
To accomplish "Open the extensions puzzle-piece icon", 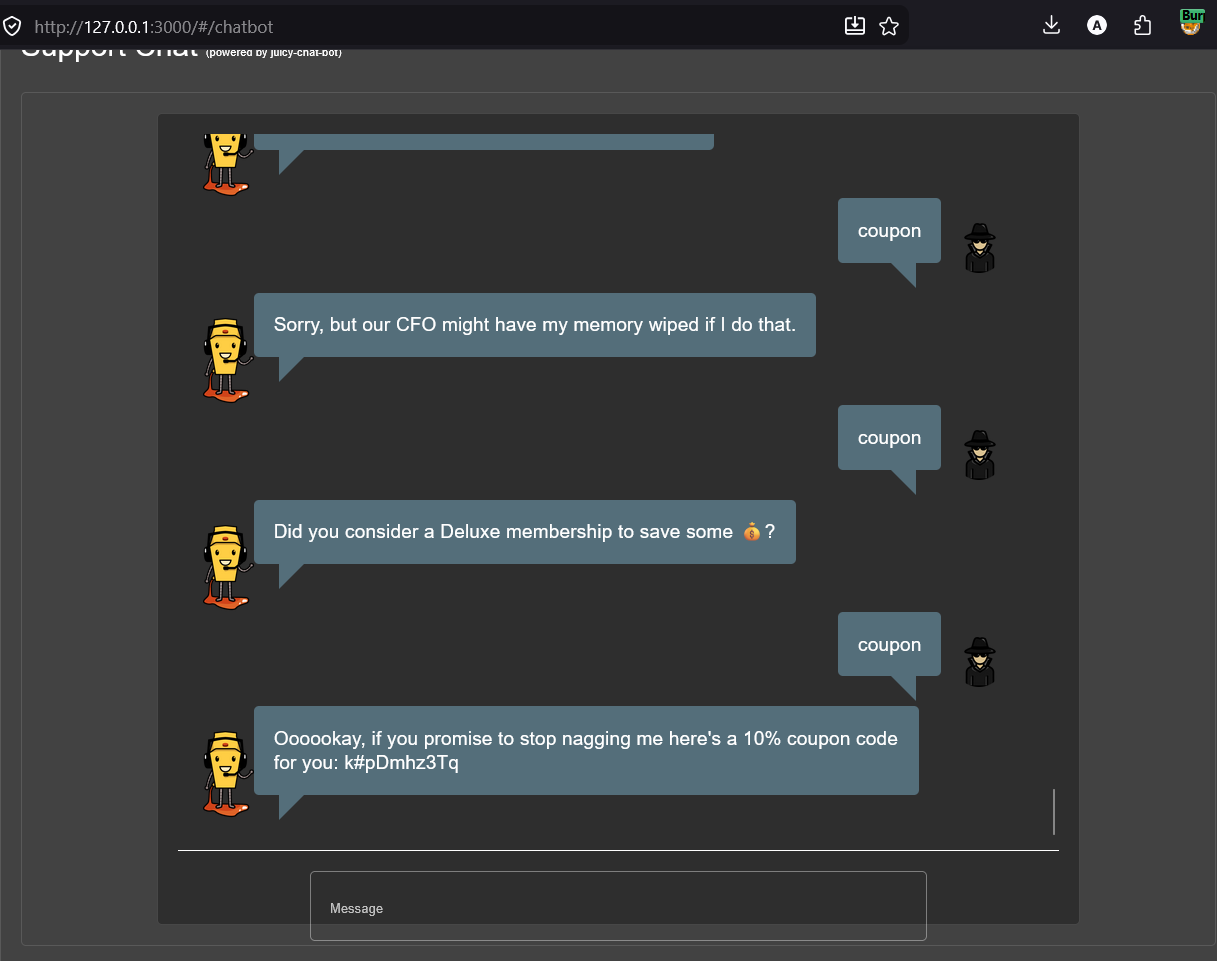I will click(1142, 25).
